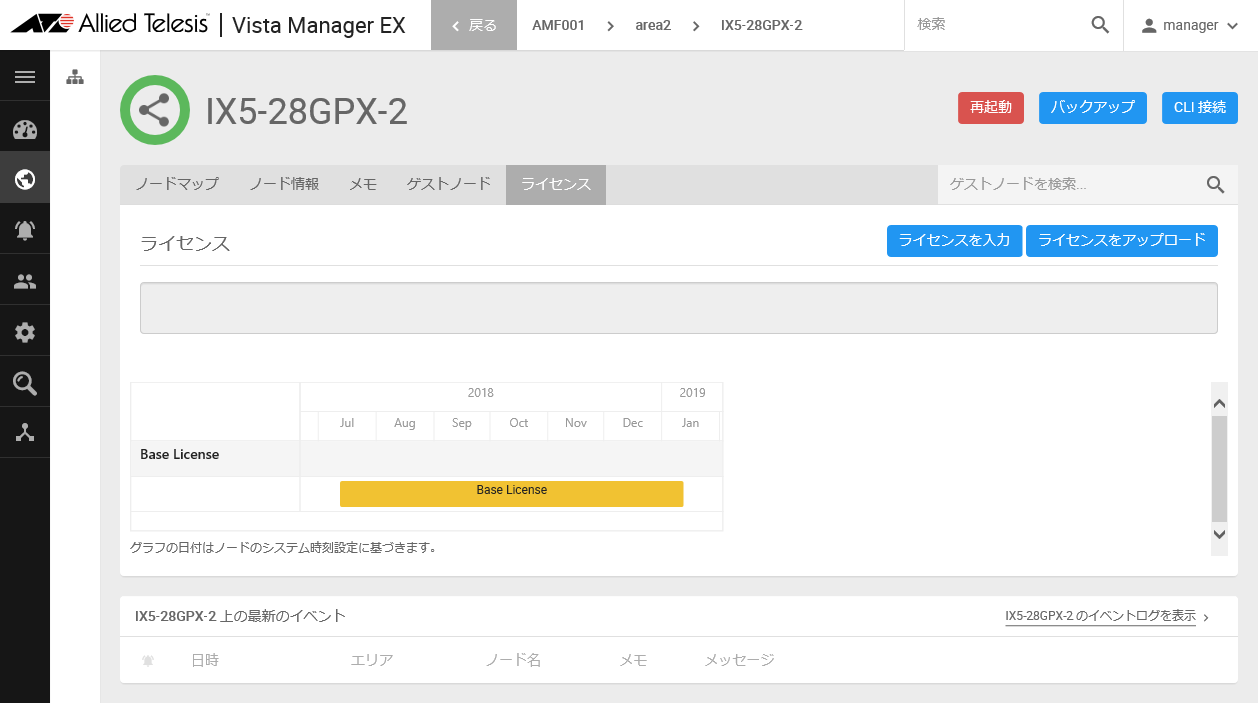This screenshot has height=703, width=1258.
Task: Select the network map globe icon
Action: pyautogui.click(x=24, y=177)
